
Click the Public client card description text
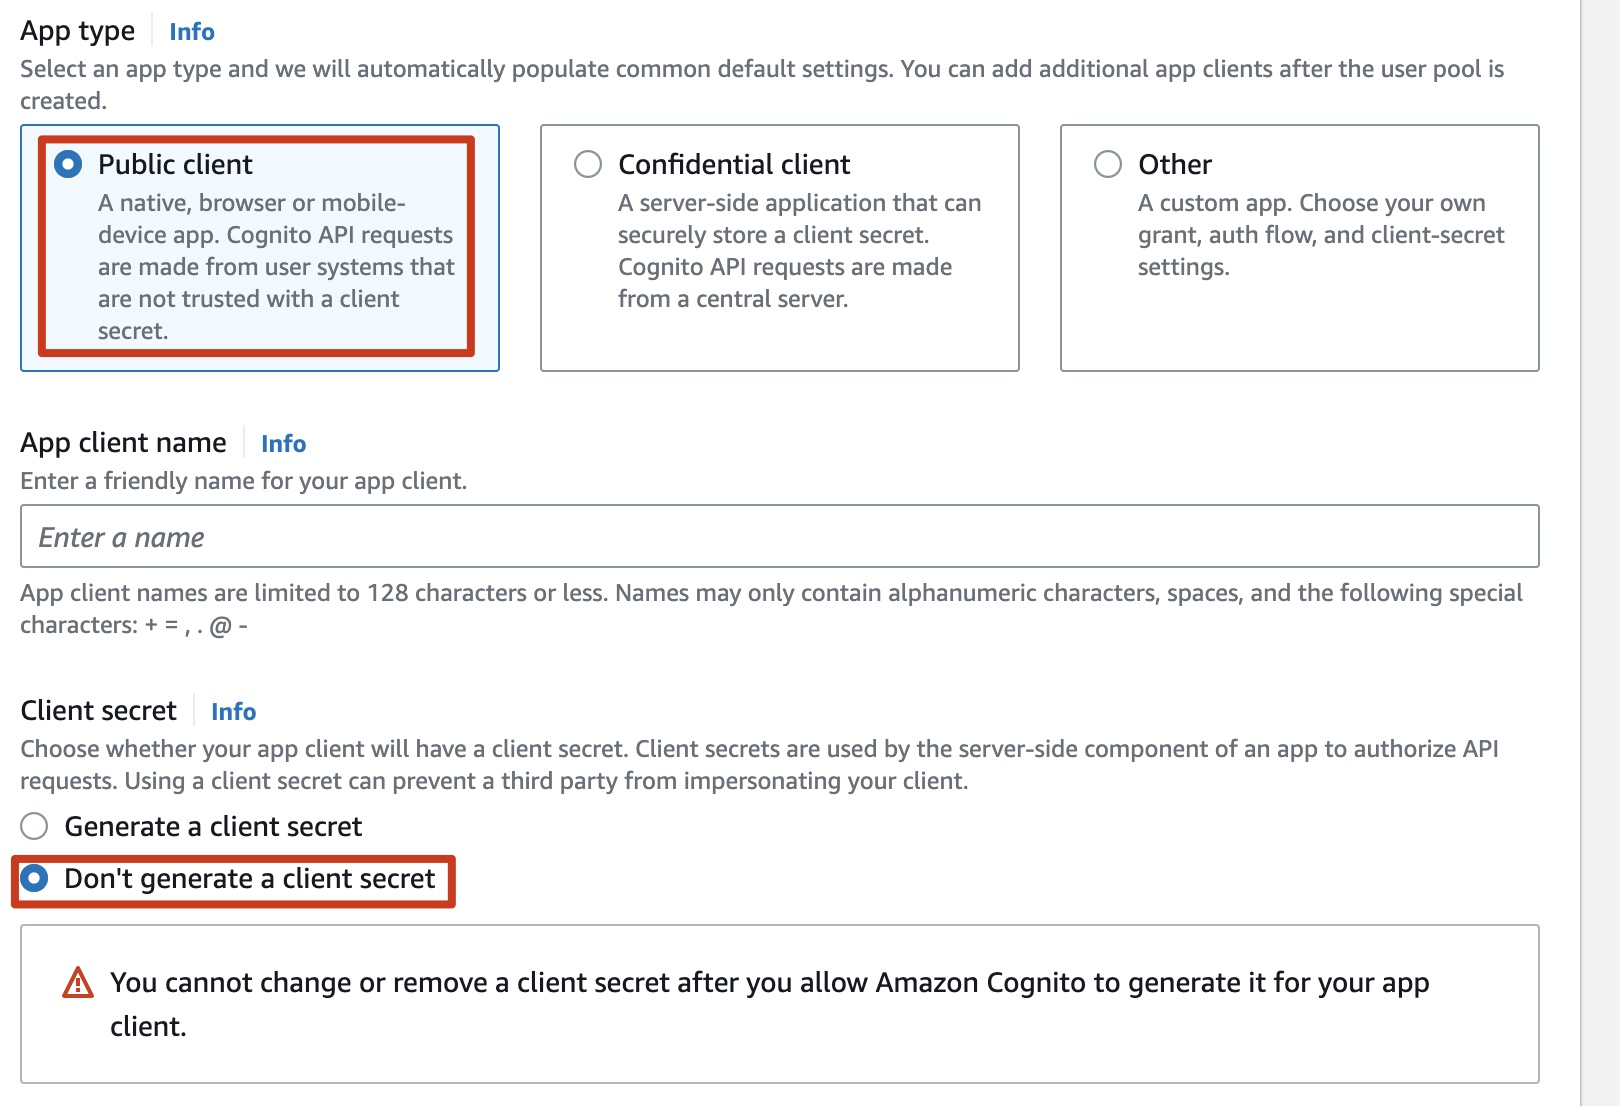point(276,267)
